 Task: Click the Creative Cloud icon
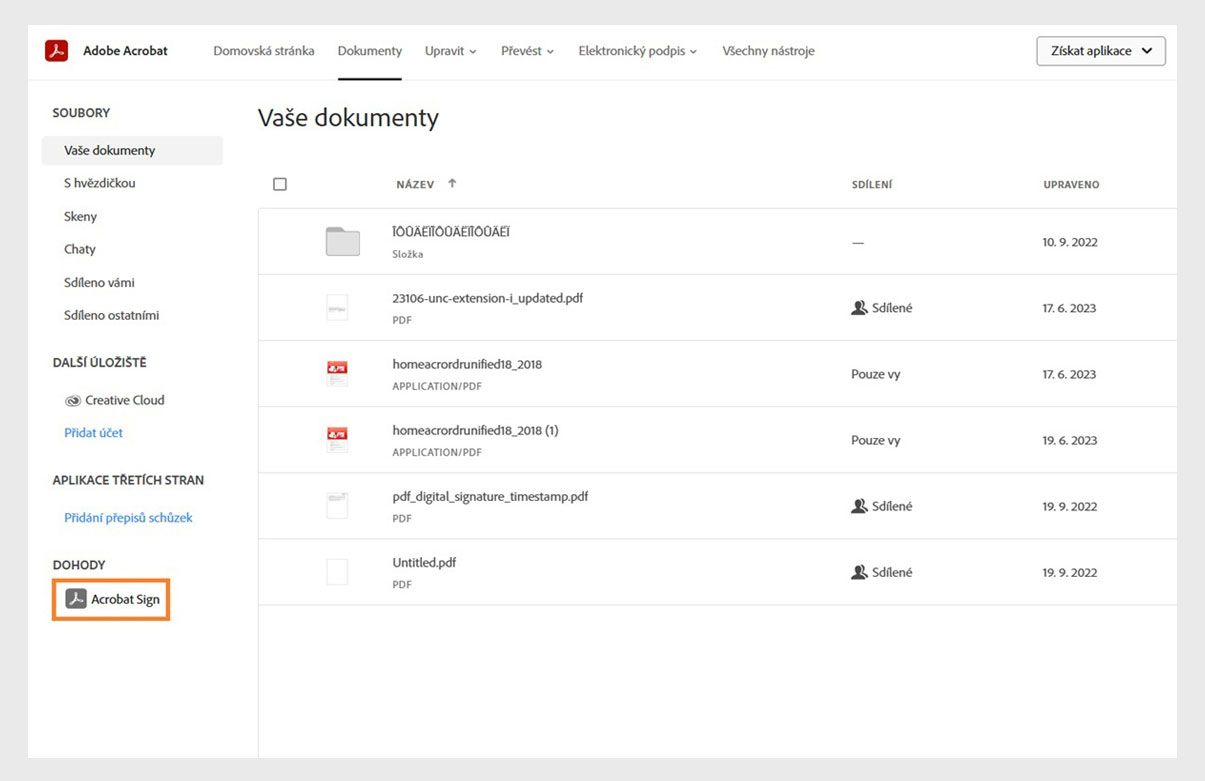coord(73,400)
